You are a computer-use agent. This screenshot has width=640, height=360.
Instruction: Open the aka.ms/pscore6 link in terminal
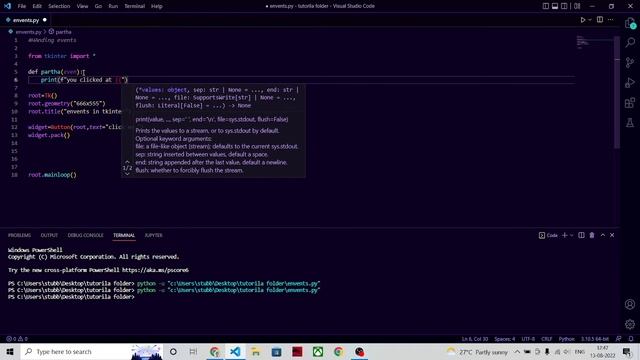click(156, 270)
